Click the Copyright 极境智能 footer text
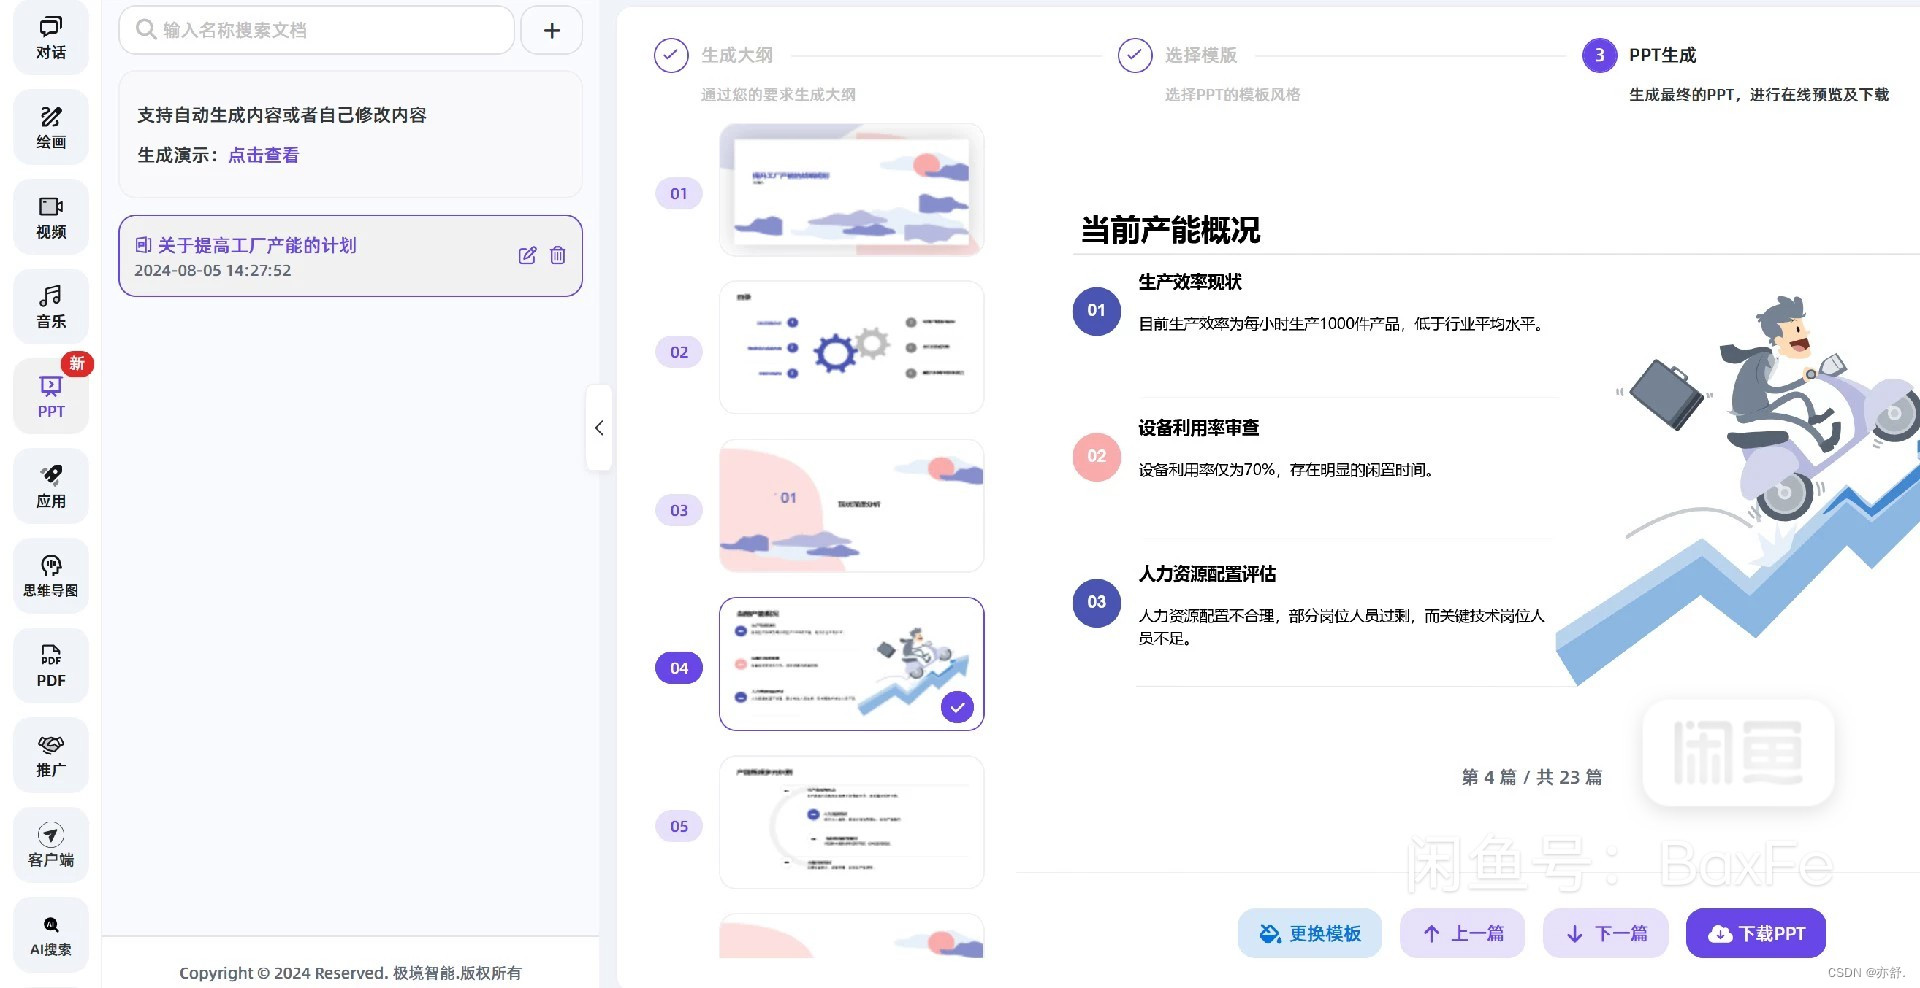 (x=350, y=973)
